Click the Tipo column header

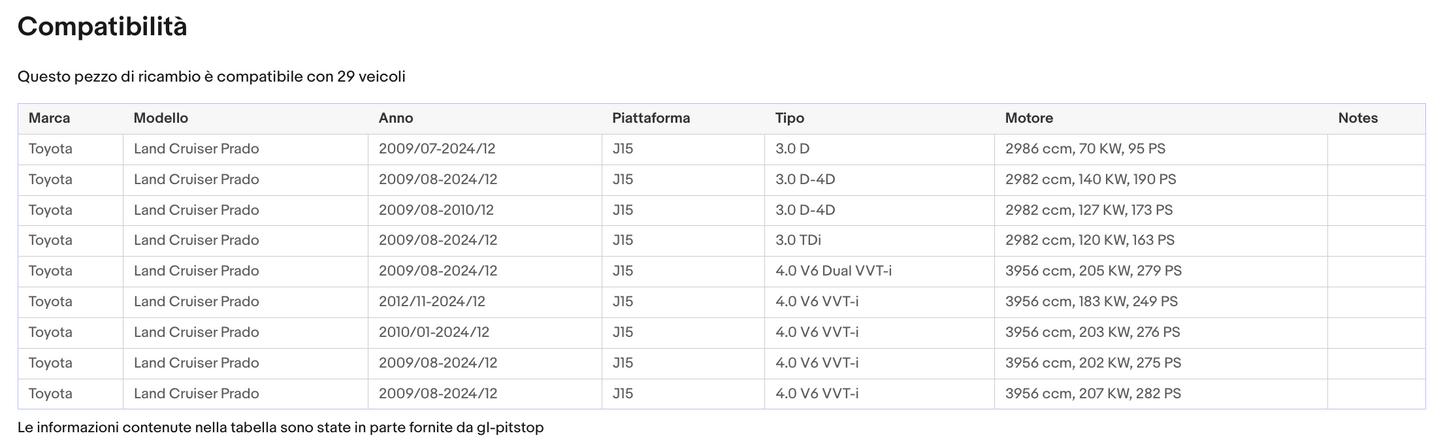pos(790,118)
